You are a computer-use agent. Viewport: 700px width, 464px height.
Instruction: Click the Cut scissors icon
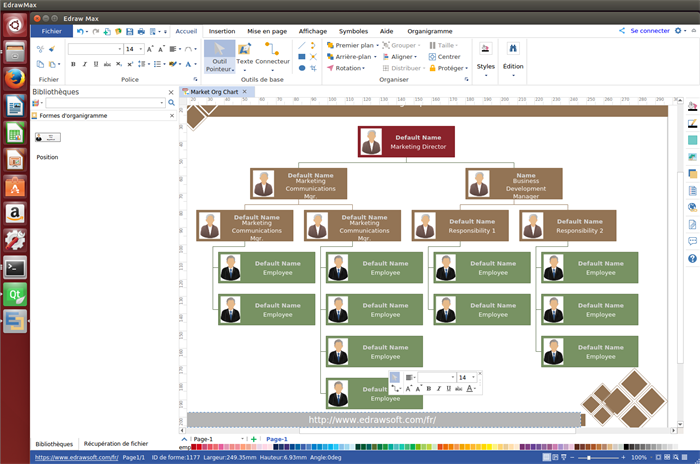(40, 49)
